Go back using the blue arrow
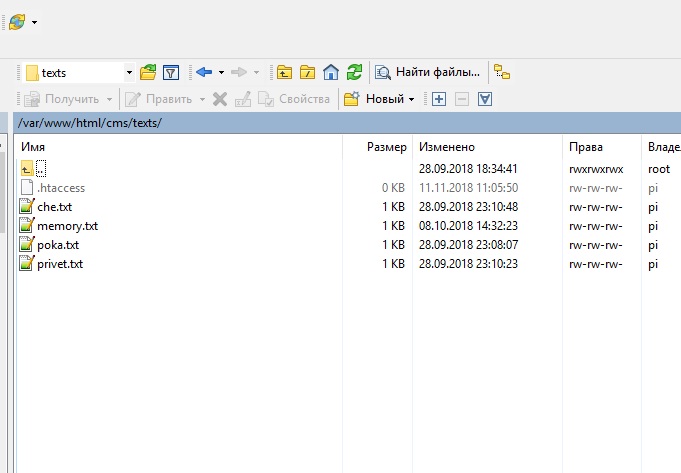 [204, 72]
